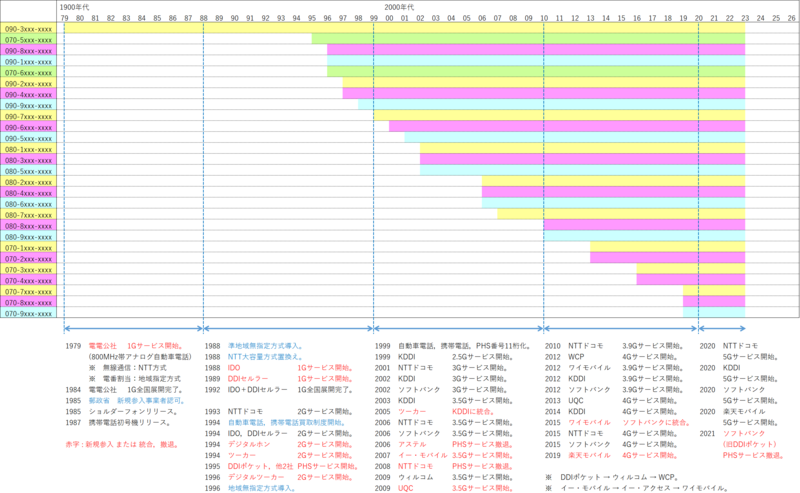This screenshot has width=800, height=493.
Task: Select the 090-7xxx-xxxx row label
Action: pyautogui.click(x=29, y=116)
